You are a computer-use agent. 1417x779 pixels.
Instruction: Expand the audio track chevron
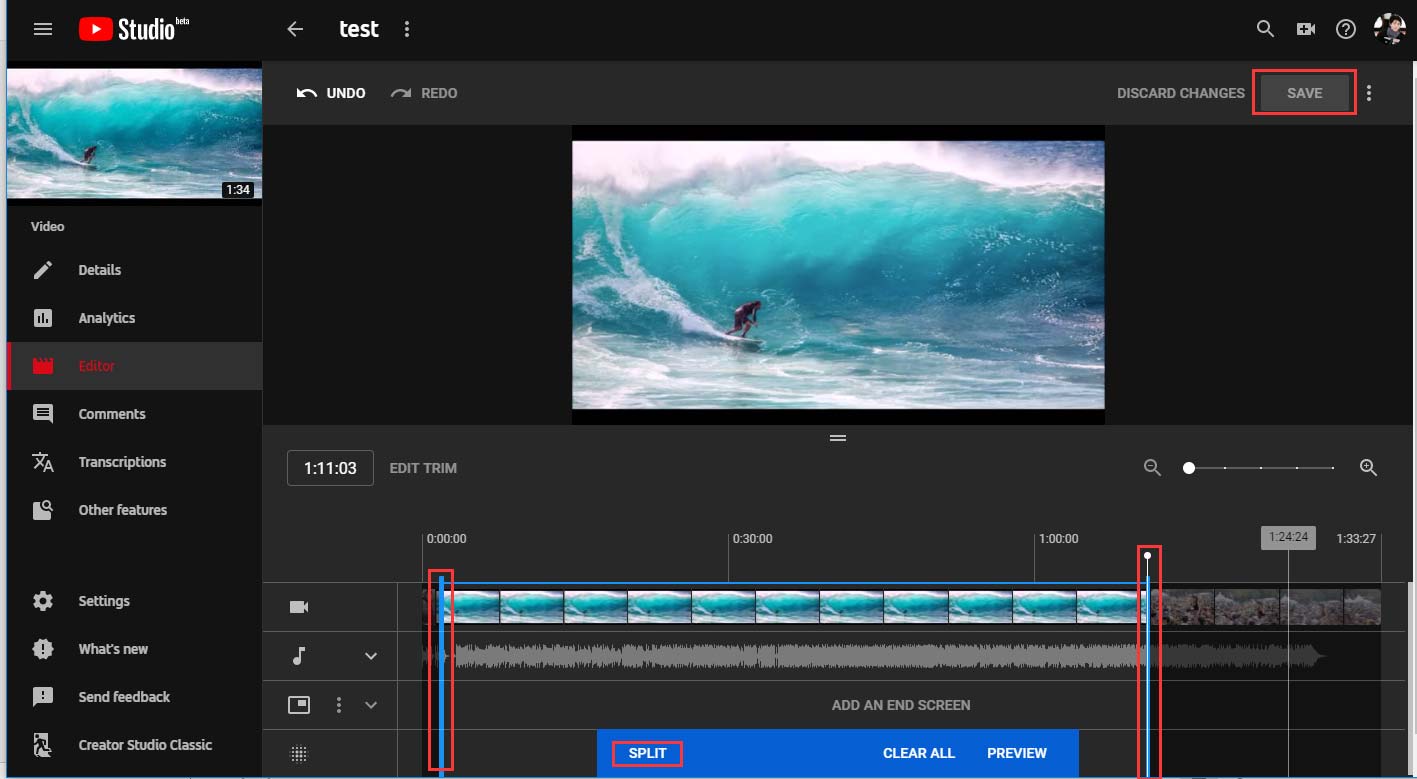(370, 655)
